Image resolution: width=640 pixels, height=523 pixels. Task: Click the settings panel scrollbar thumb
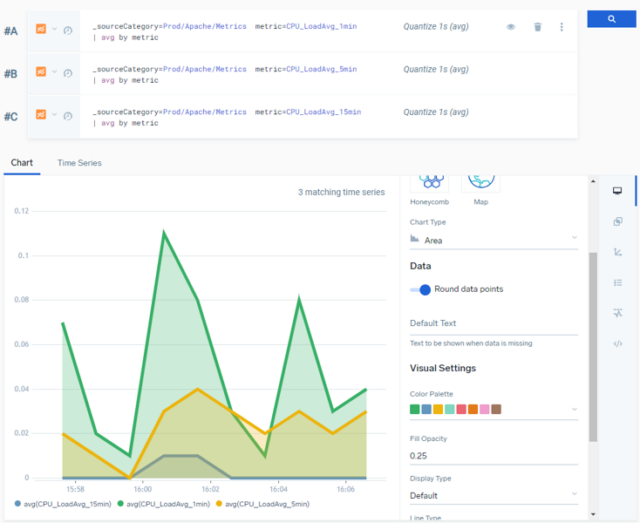(x=593, y=347)
